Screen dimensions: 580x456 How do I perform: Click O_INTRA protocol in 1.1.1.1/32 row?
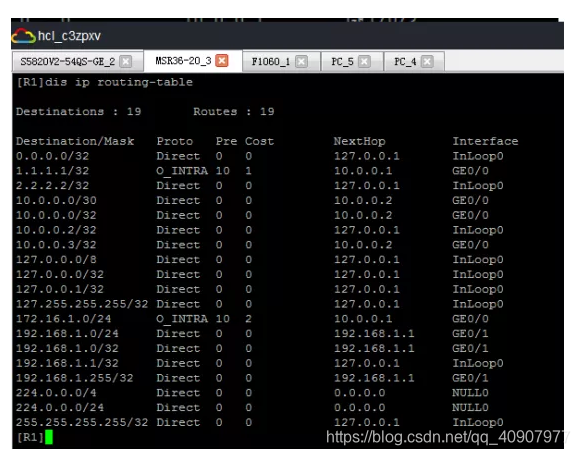(182, 171)
